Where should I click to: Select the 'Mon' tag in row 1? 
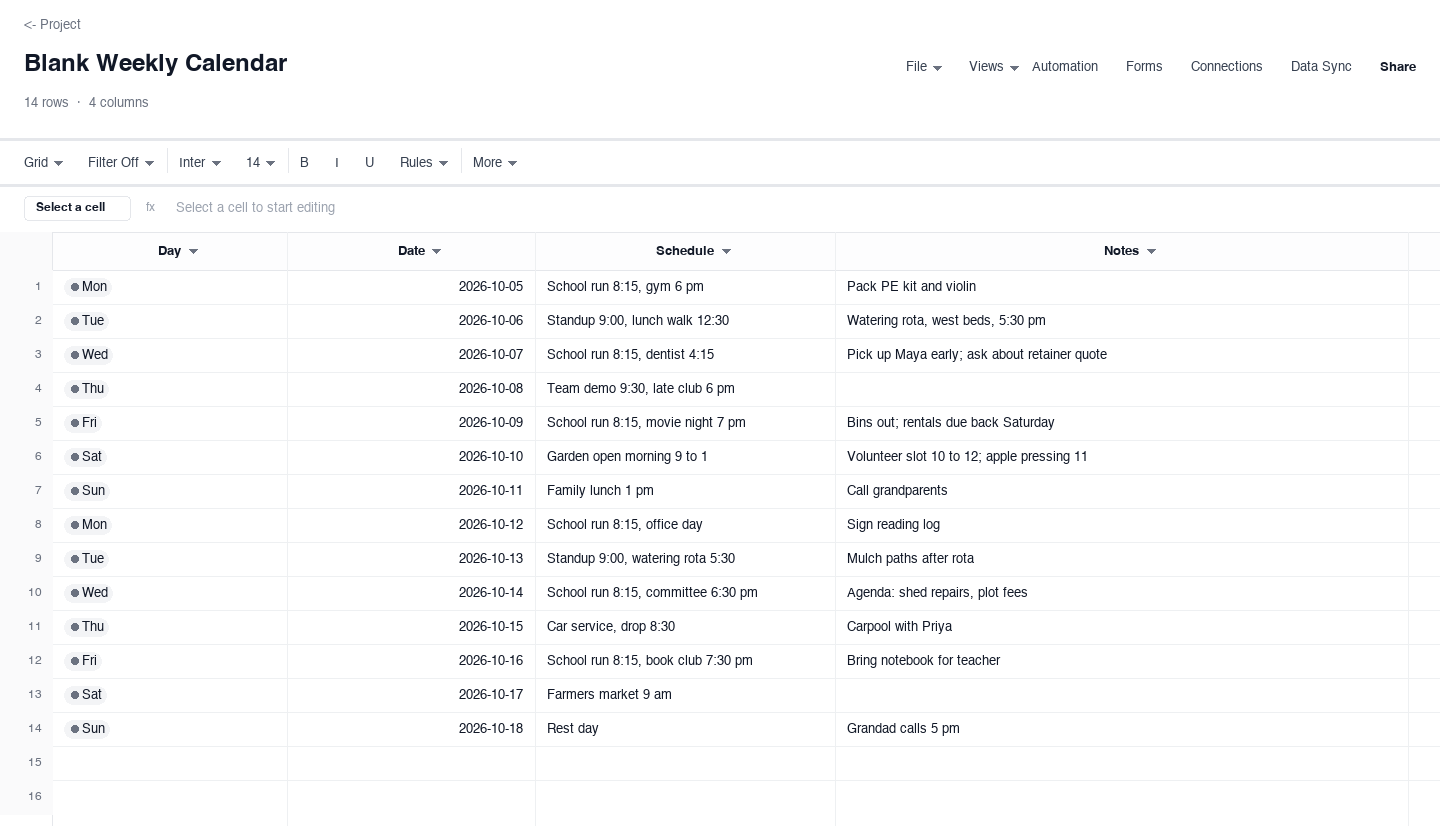[x=88, y=287]
